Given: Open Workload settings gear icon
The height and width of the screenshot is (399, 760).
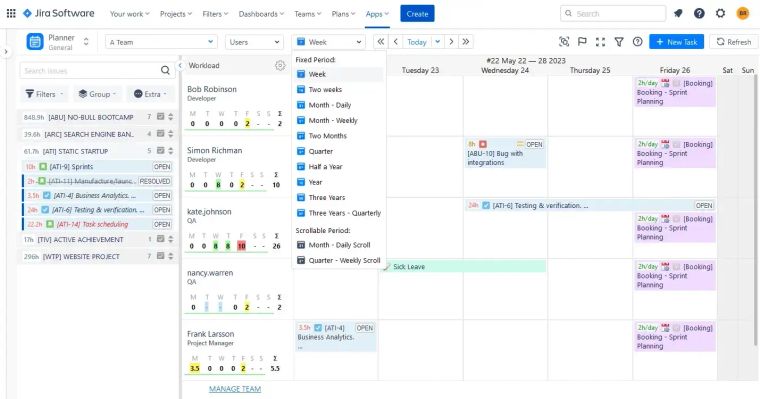Looking at the screenshot, I should point(280,65).
